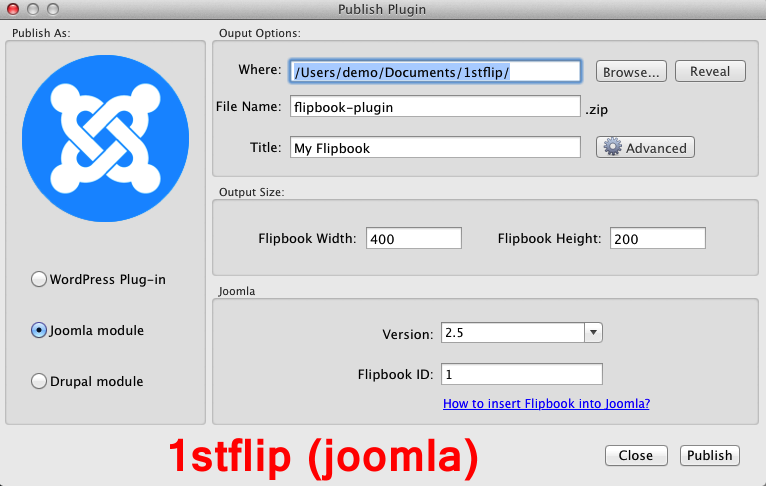Expand the Joomla Version dropdown

click(592, 333)
